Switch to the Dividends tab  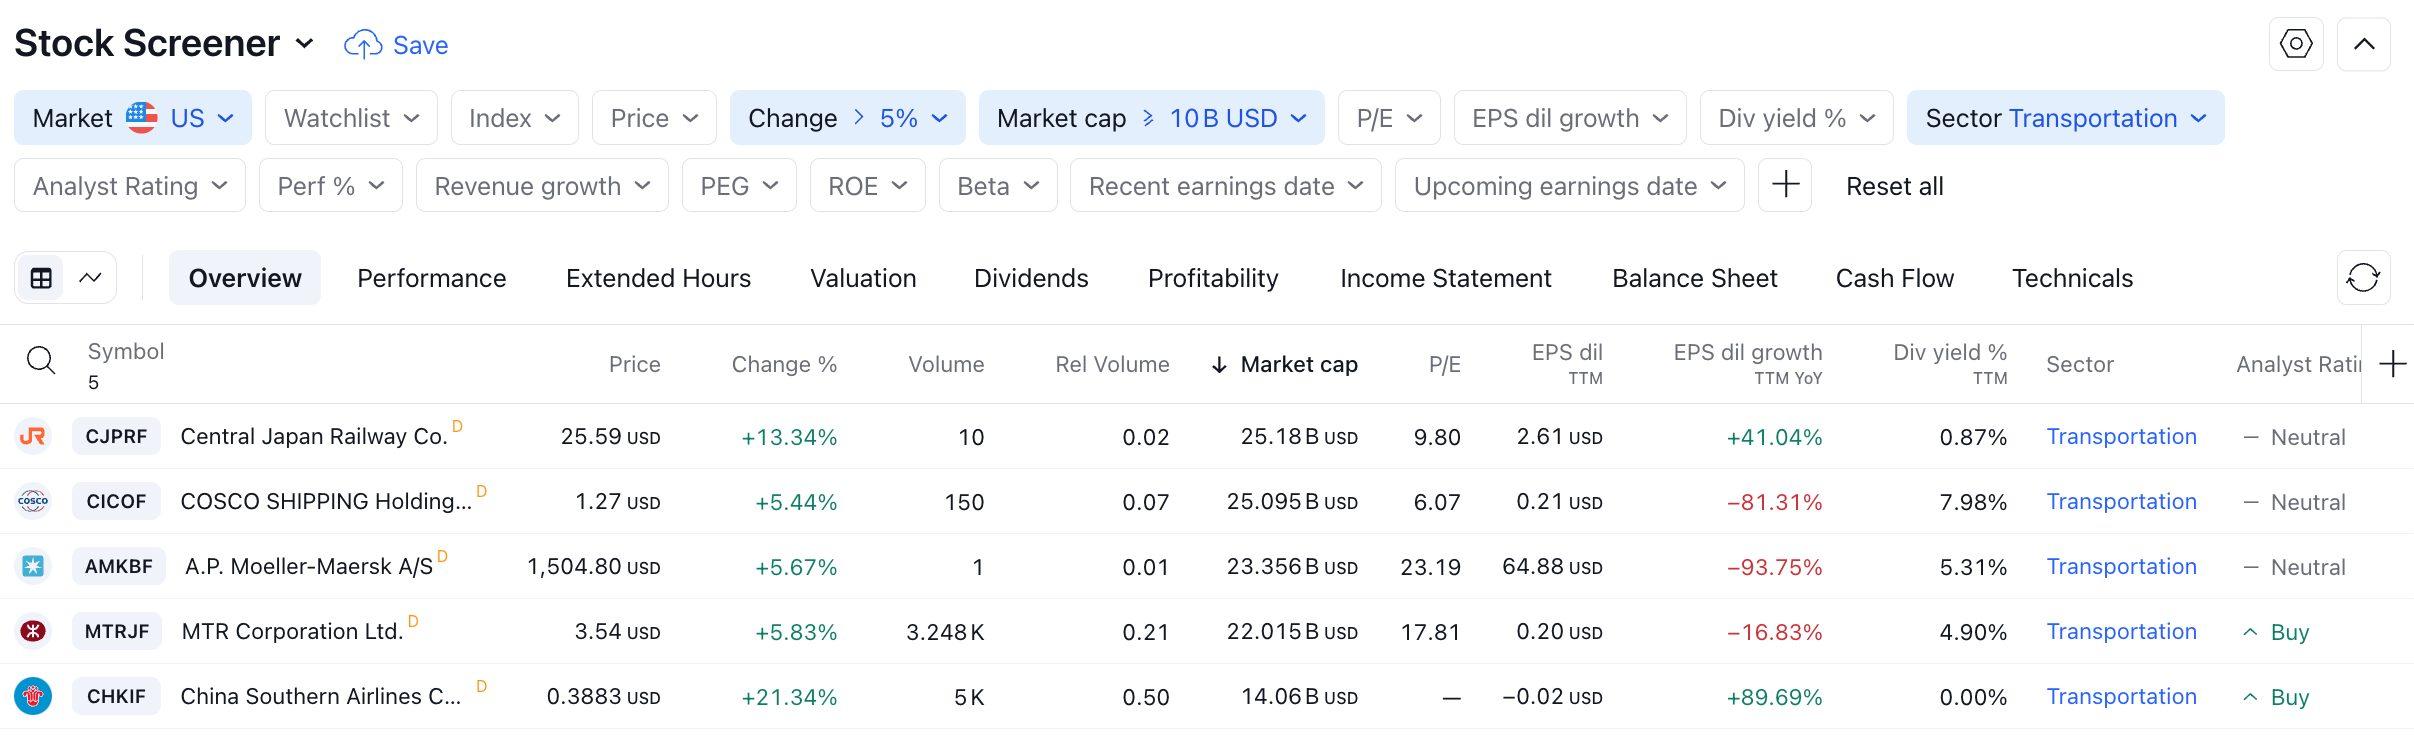[1031, 278]
